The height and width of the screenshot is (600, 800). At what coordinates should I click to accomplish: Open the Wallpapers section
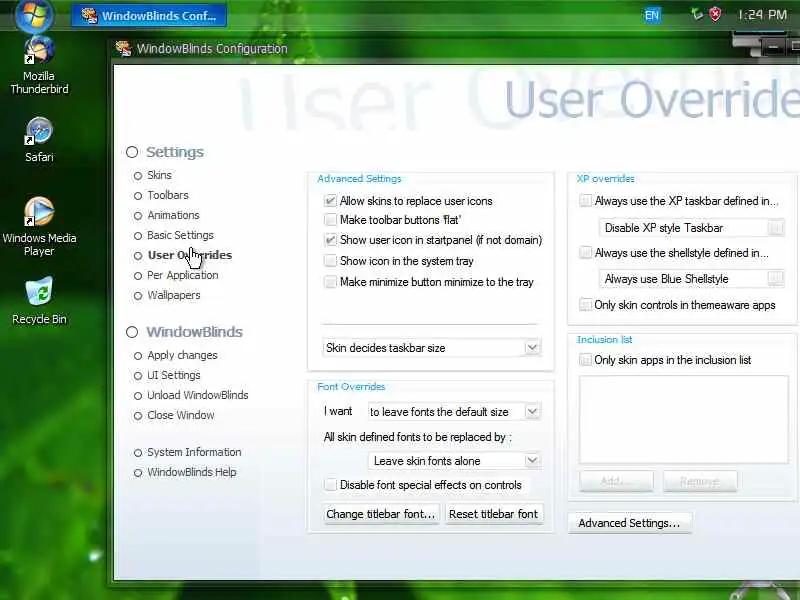(x=173, y=295)
